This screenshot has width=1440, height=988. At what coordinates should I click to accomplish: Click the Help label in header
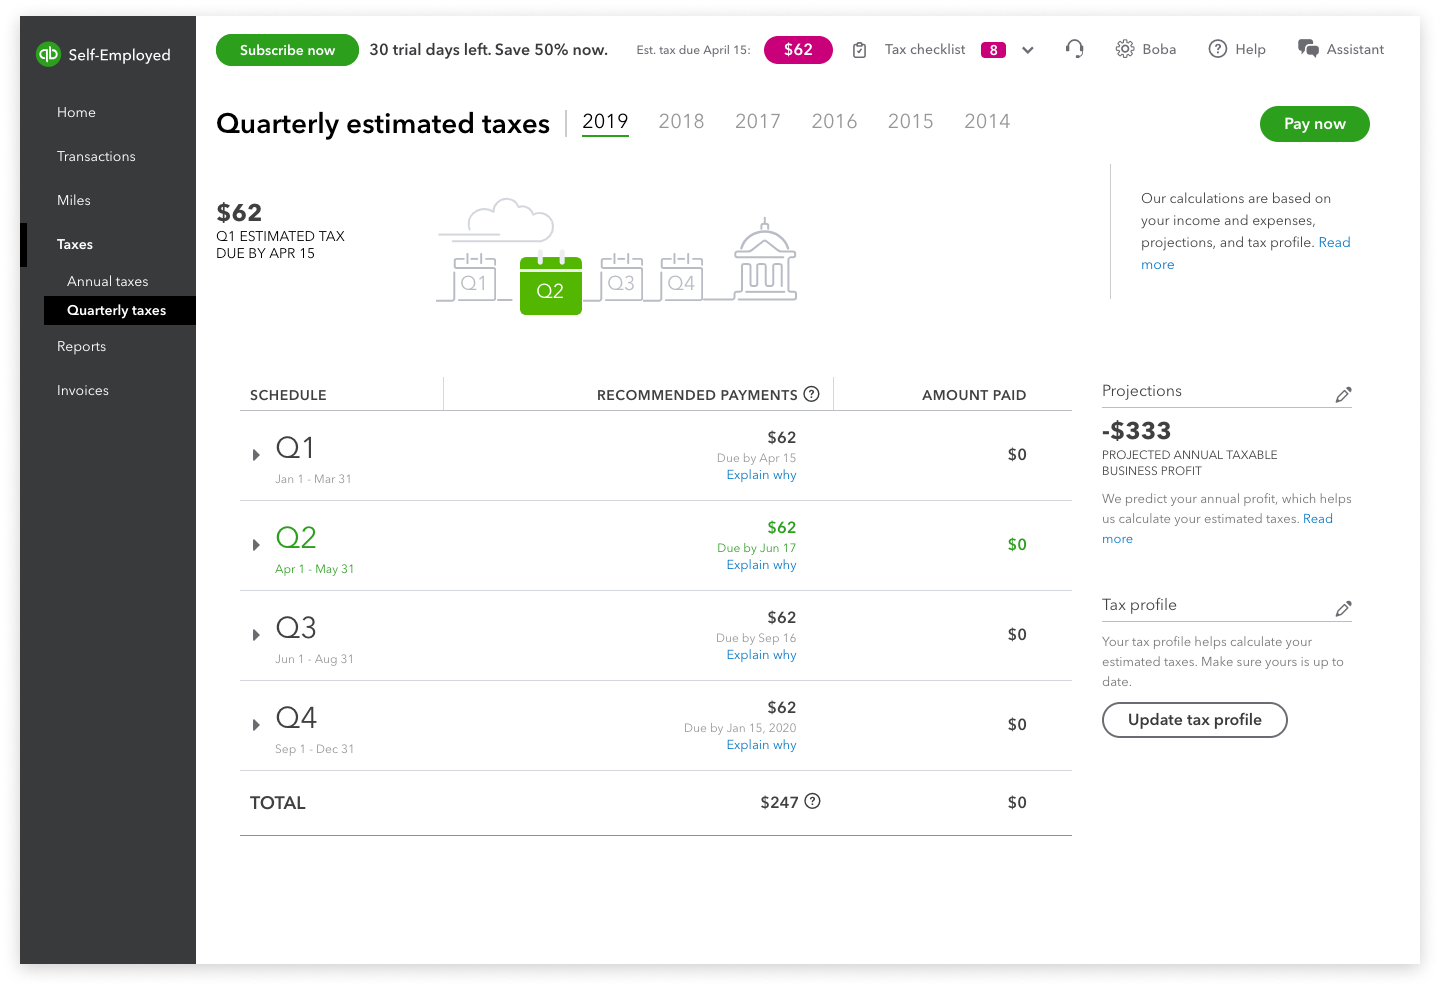pos(1250,49)
